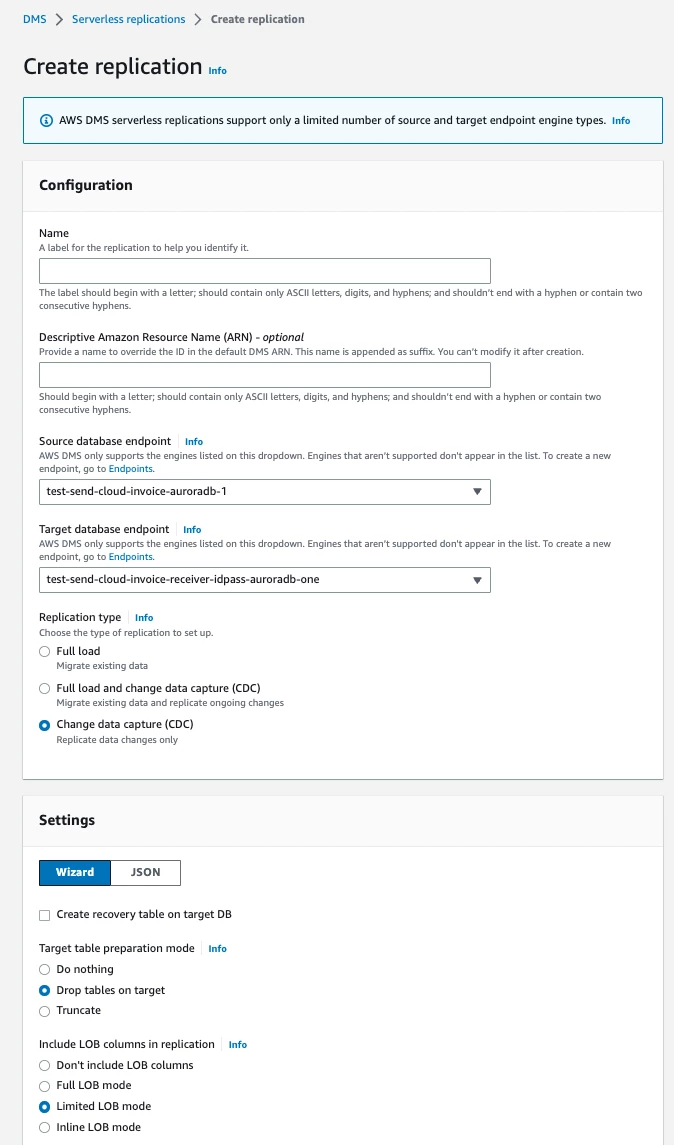Open Source database endpoint dropdown arrow

[477, 491]
